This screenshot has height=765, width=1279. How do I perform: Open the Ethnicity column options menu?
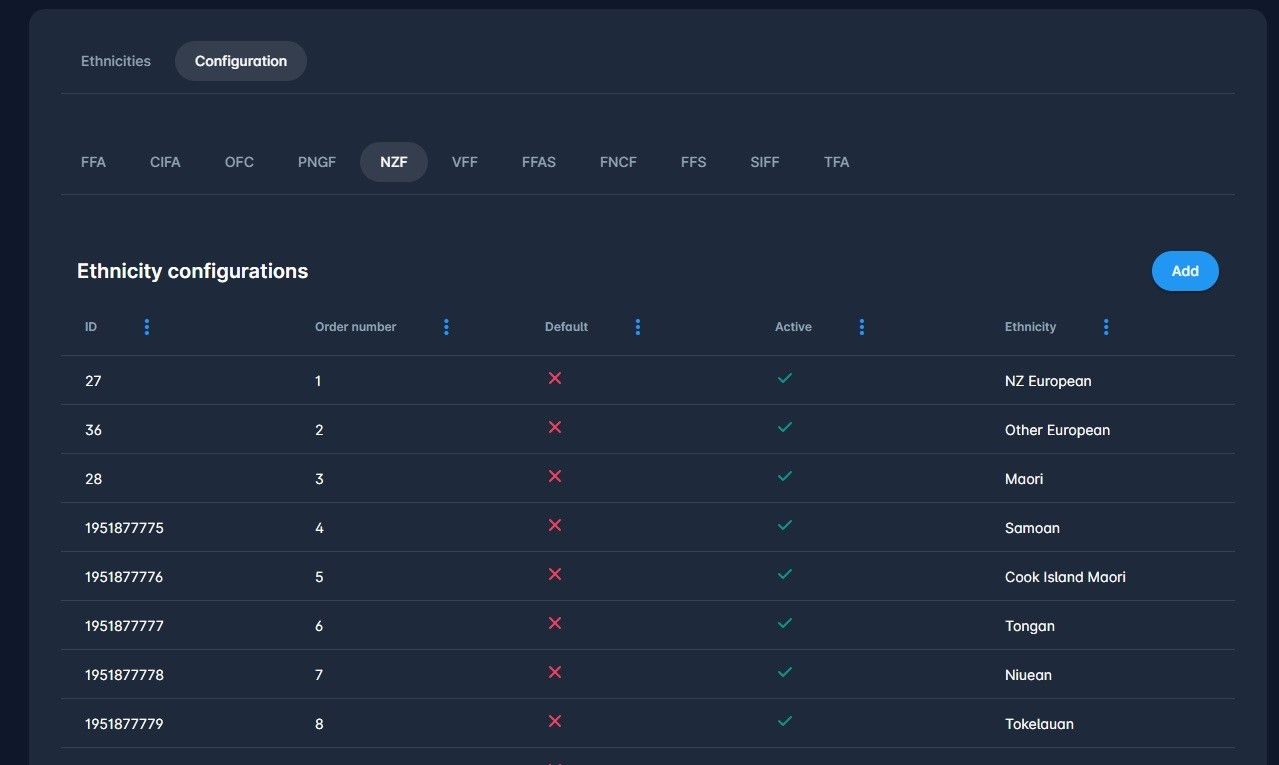click(x=1106, y=327)
